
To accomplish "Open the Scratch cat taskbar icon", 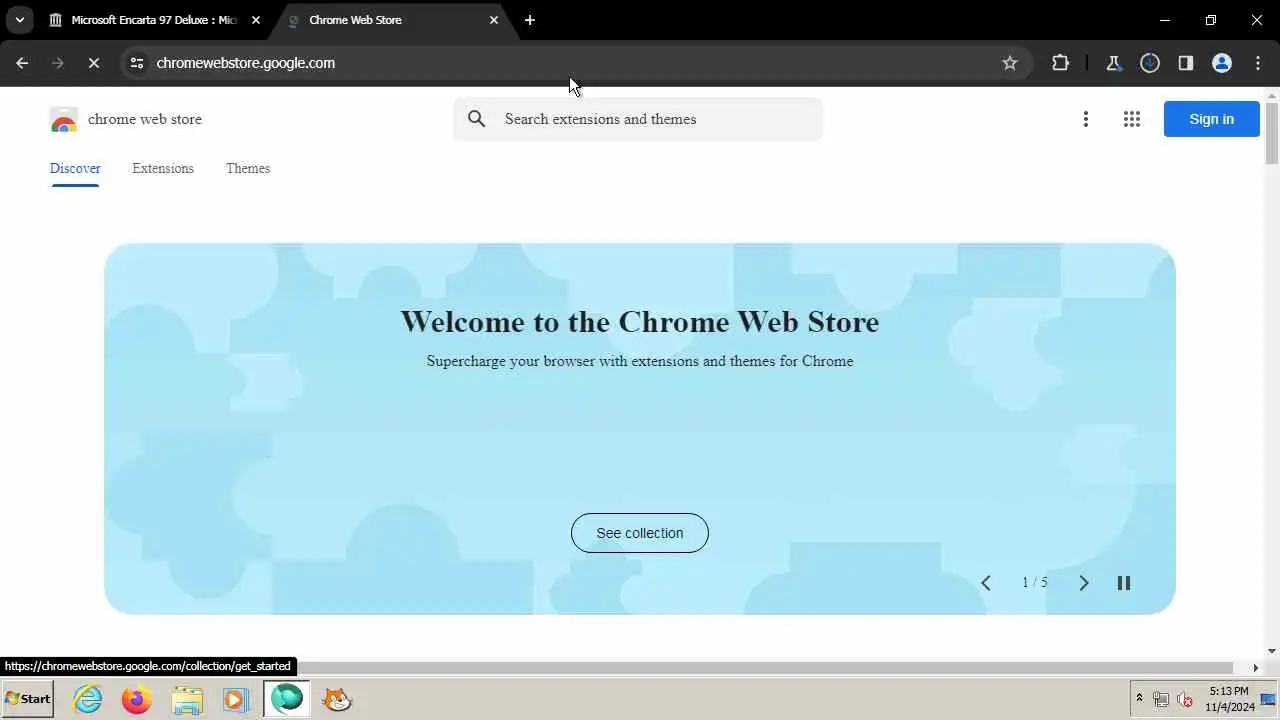I will point(338,699).
